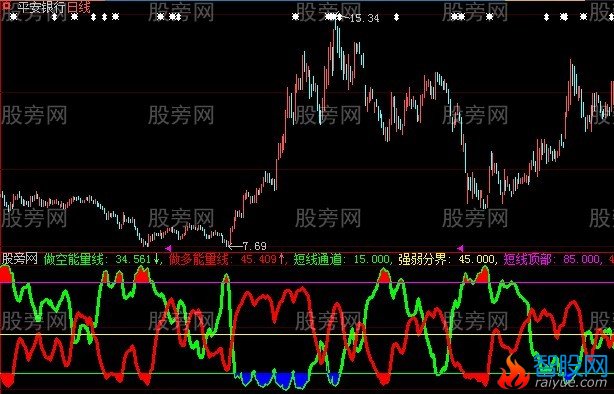Click the 7.69 low price label
The image size is (614, 394).
pyautogui.click(x=255, y=246)
